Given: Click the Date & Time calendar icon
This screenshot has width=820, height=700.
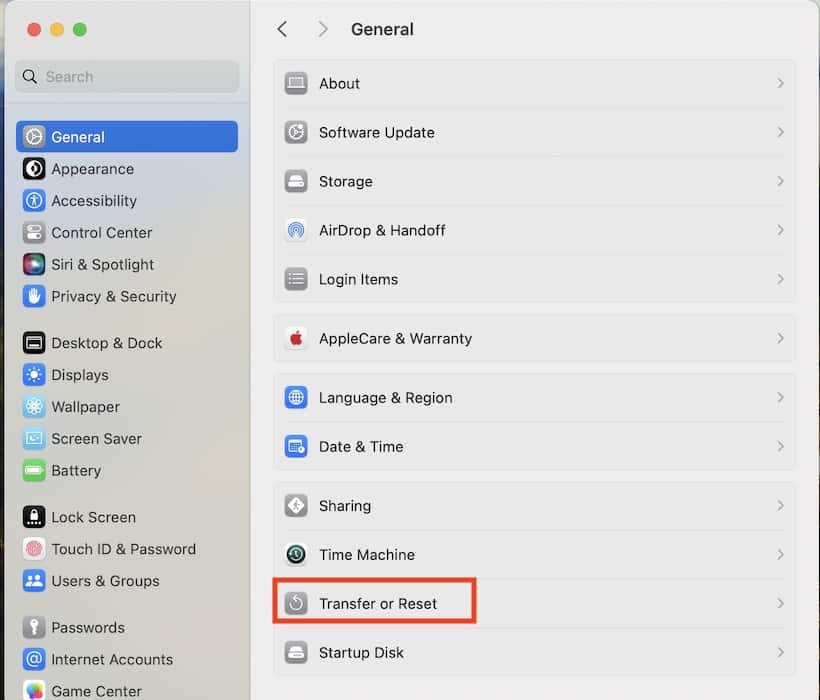Looking at the screenshot, I should (x=296, y=447).
